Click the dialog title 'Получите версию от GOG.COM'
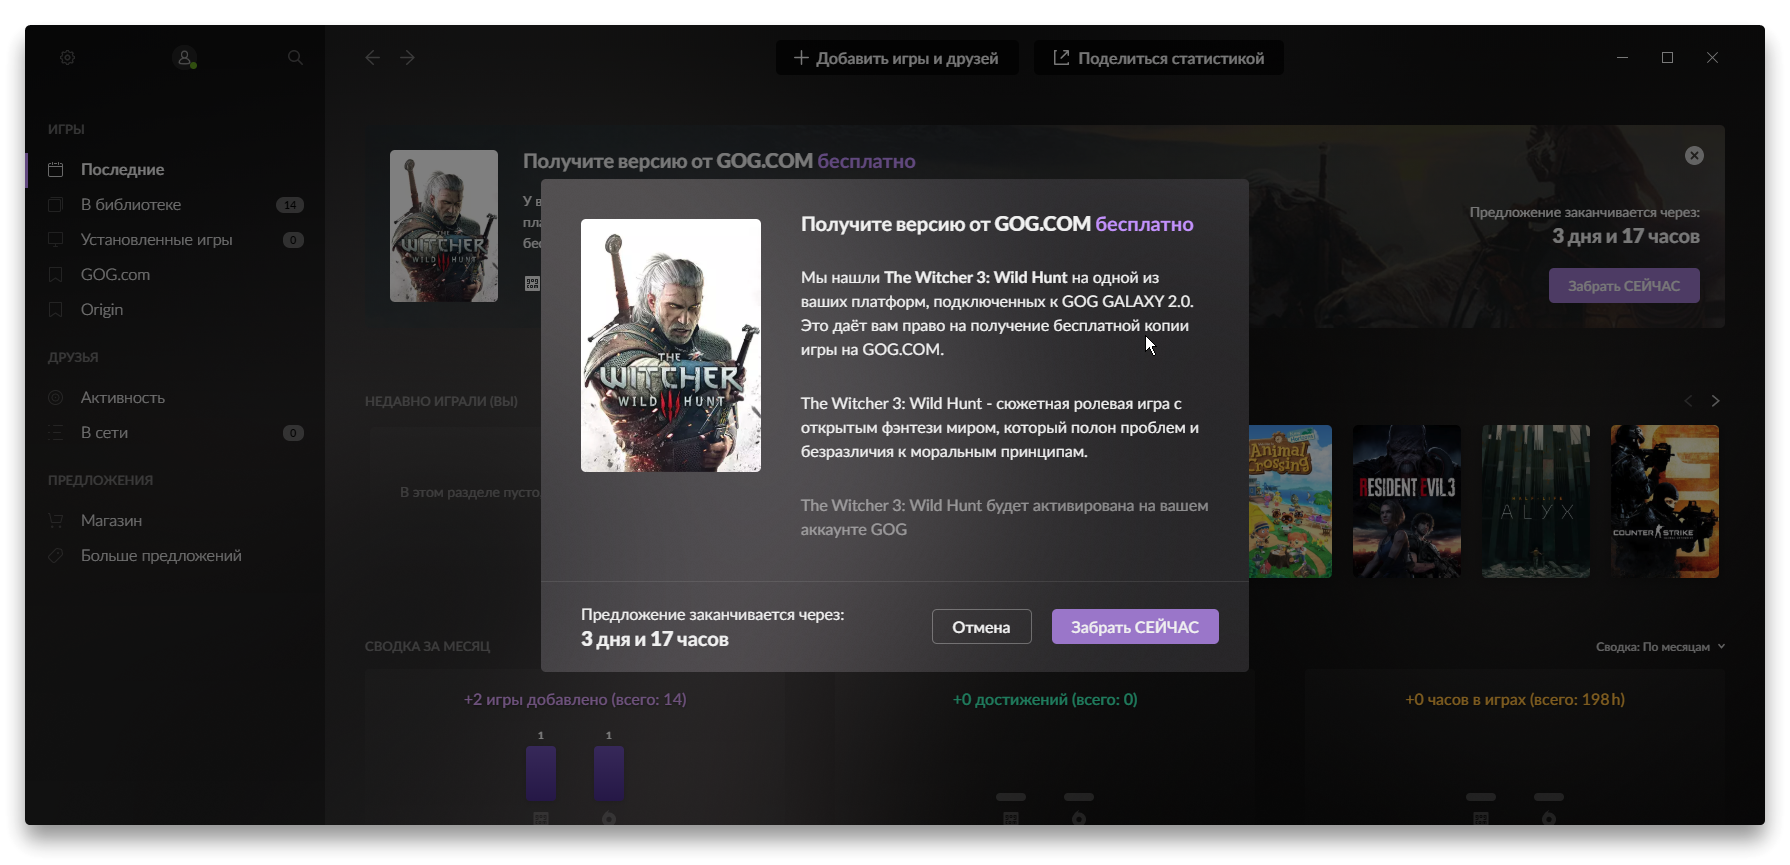 pos(946,224)
